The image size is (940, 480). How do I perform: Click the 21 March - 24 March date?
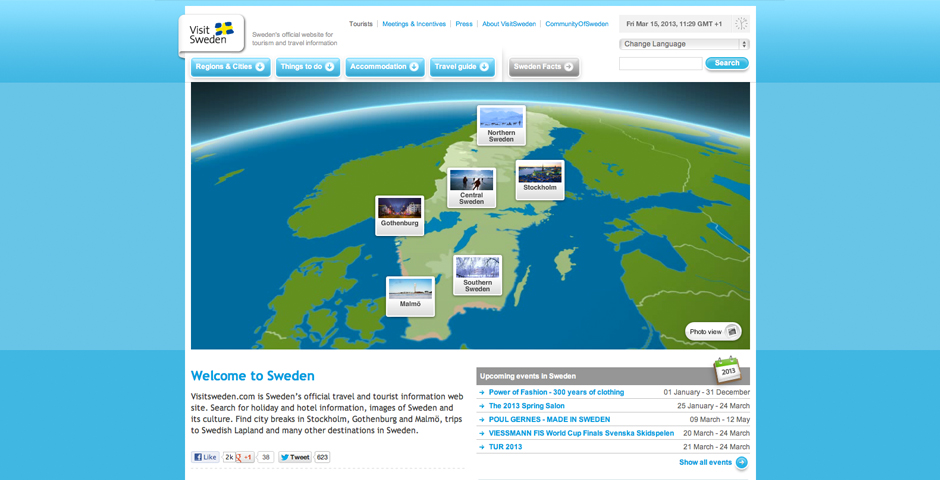point(716,447)
